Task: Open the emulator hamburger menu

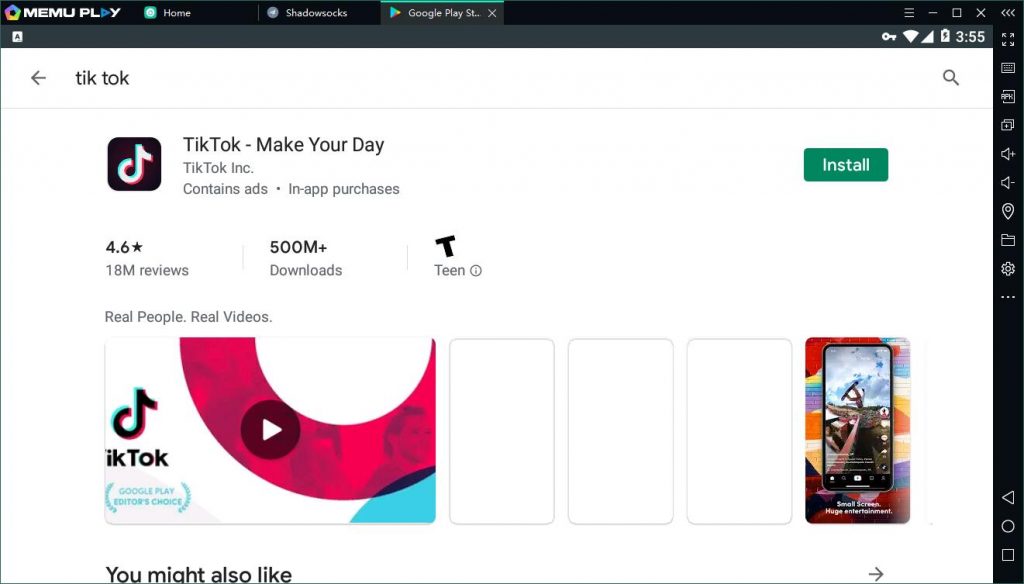Action: point(909,13)
